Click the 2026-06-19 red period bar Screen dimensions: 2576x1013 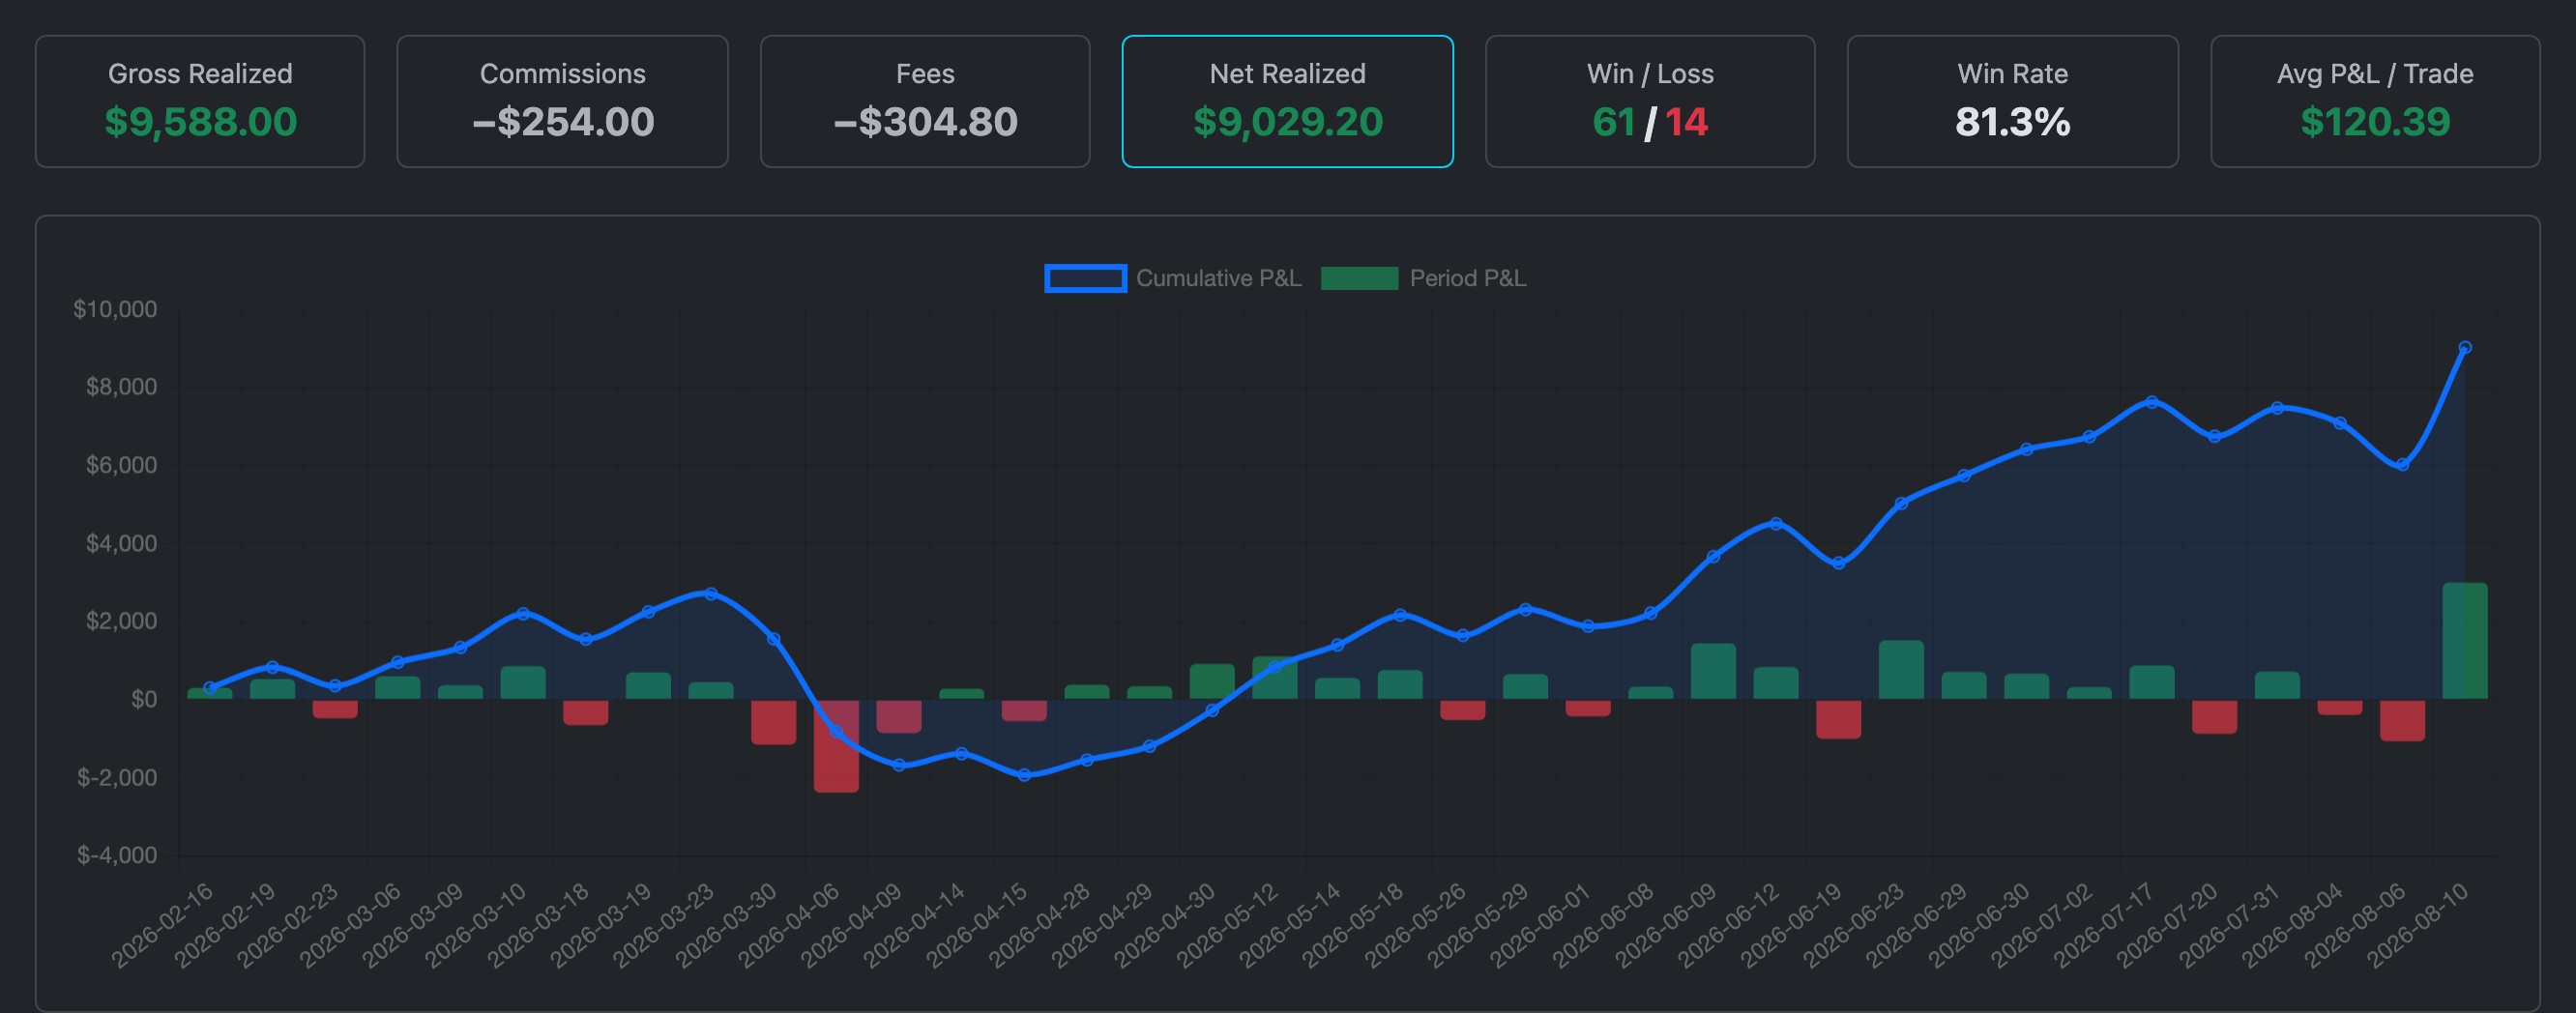tap(1838, 719)
